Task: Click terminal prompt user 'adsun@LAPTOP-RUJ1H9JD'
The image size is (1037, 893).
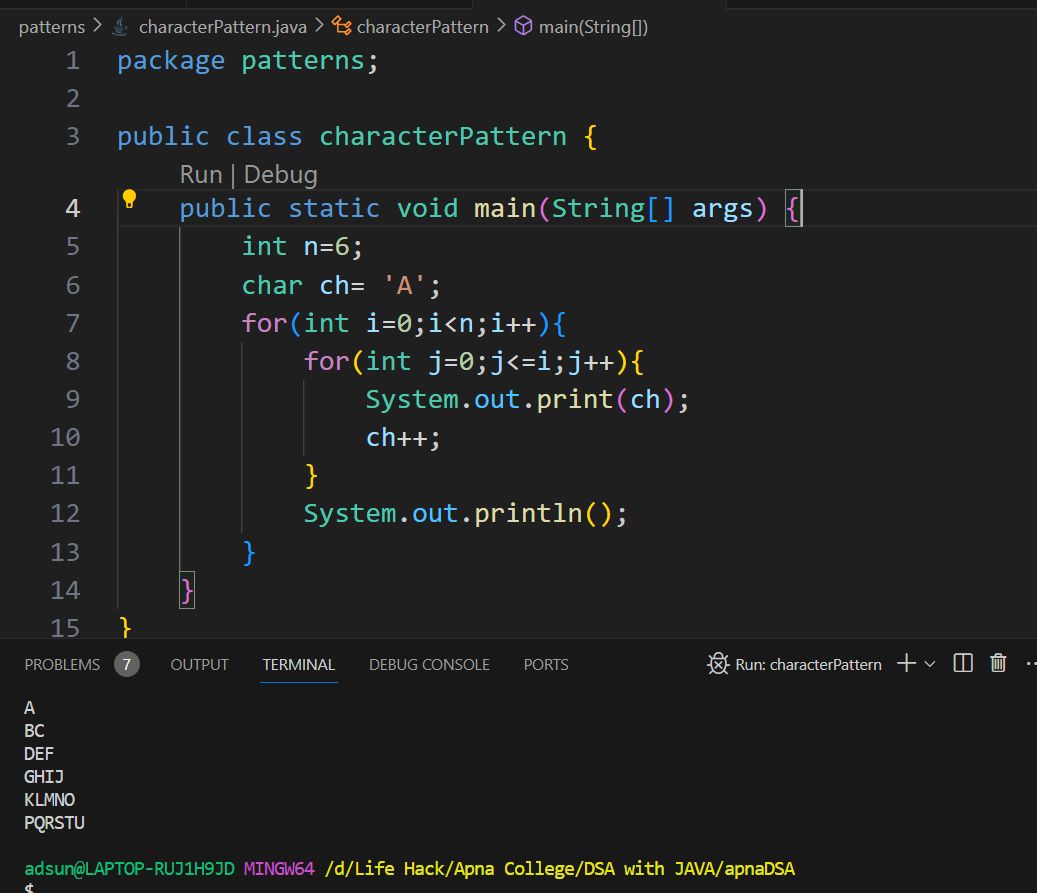Action: tap(130, 869)
